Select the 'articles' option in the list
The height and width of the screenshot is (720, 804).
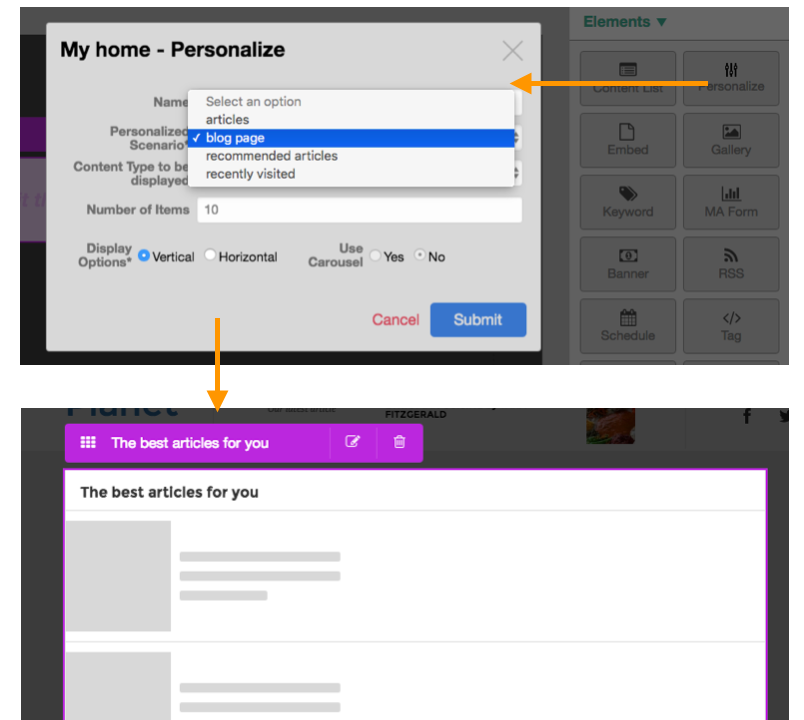point(227,120)
